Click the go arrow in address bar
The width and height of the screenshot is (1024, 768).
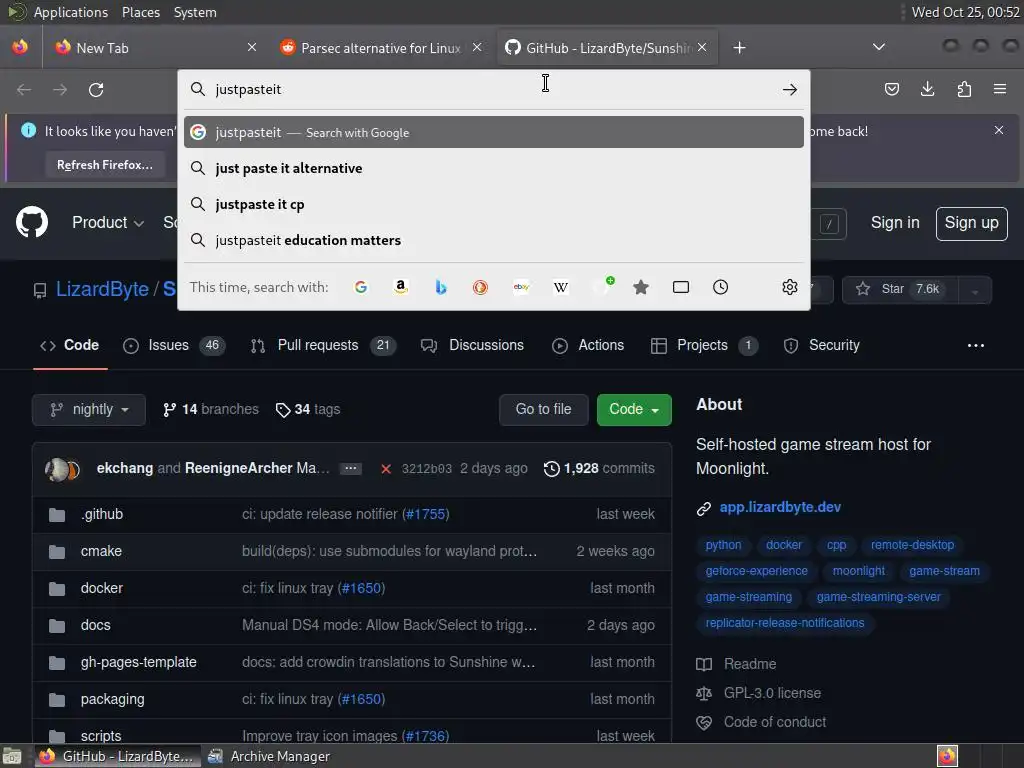point(790,89)
